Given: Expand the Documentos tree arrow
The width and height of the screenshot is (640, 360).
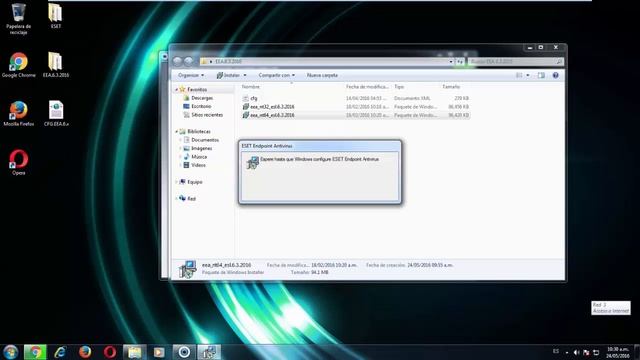Looking at the screenshot, I should tap(180, 140).
